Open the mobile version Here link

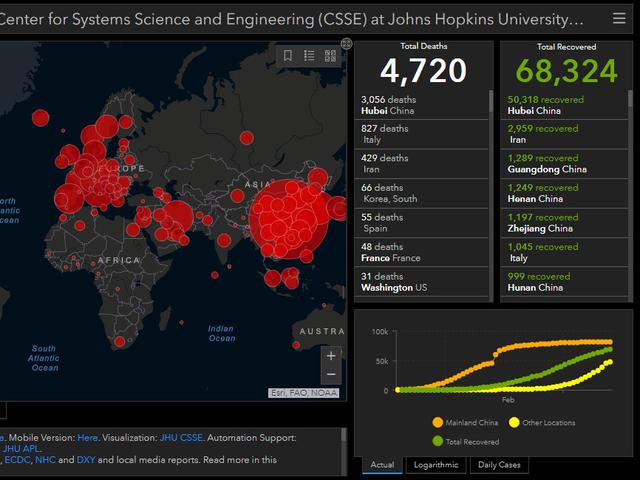click(87, 438)
